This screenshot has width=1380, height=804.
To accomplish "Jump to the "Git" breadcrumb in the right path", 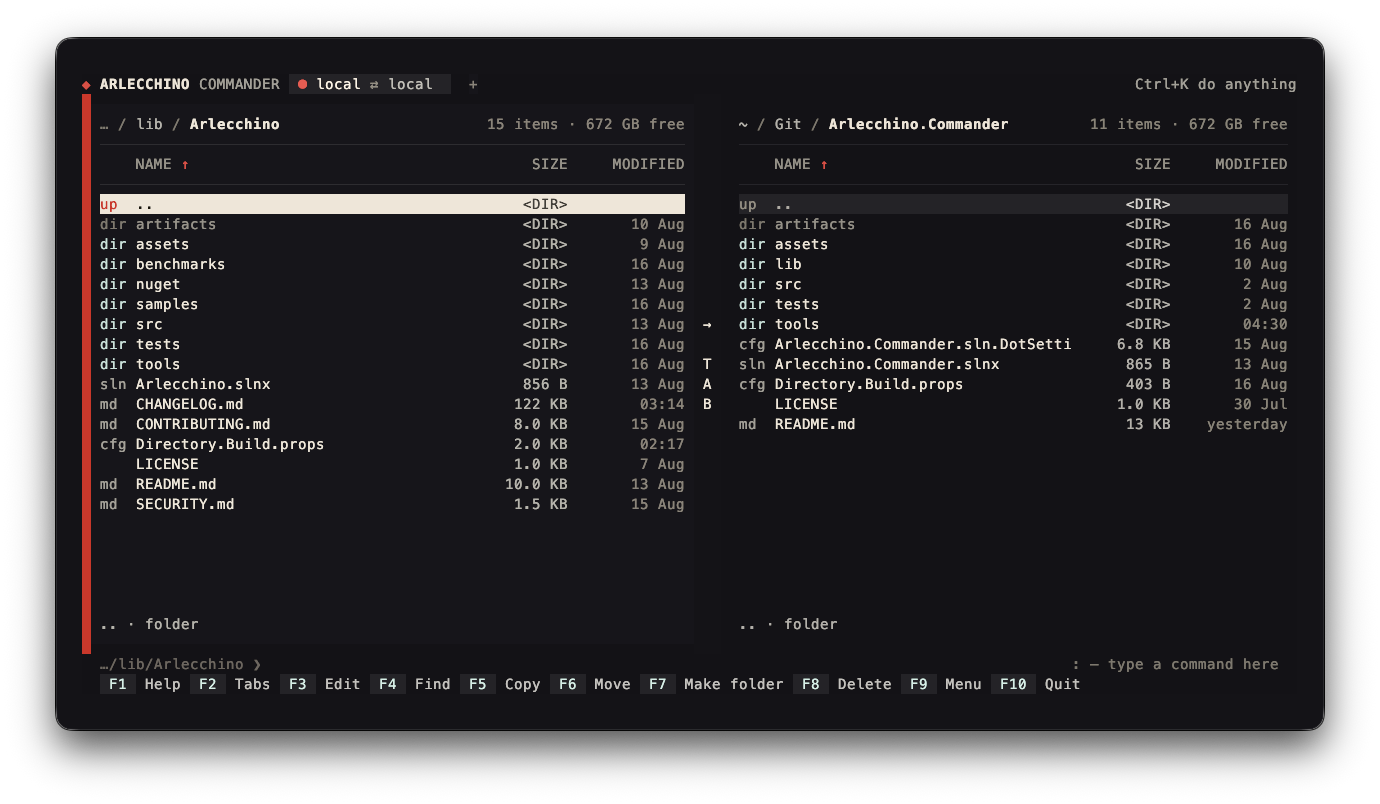I will (788, 124).
